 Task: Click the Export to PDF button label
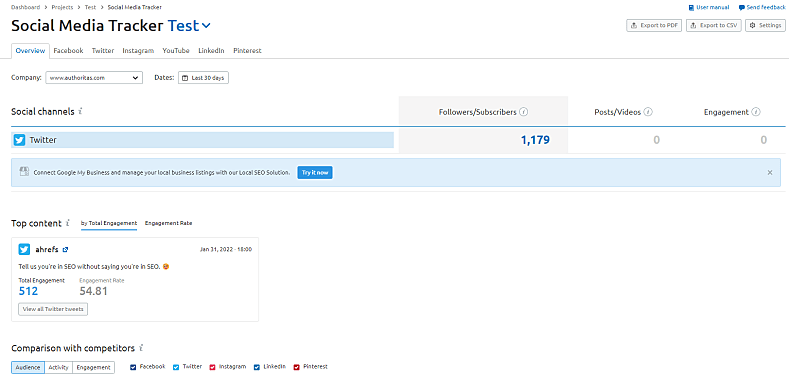659,25
